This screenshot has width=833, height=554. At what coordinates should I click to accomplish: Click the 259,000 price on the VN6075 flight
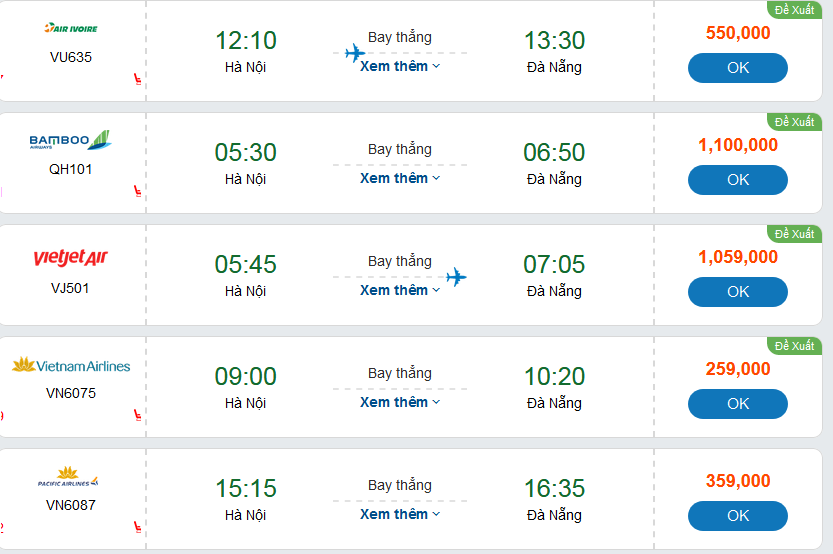738,369
